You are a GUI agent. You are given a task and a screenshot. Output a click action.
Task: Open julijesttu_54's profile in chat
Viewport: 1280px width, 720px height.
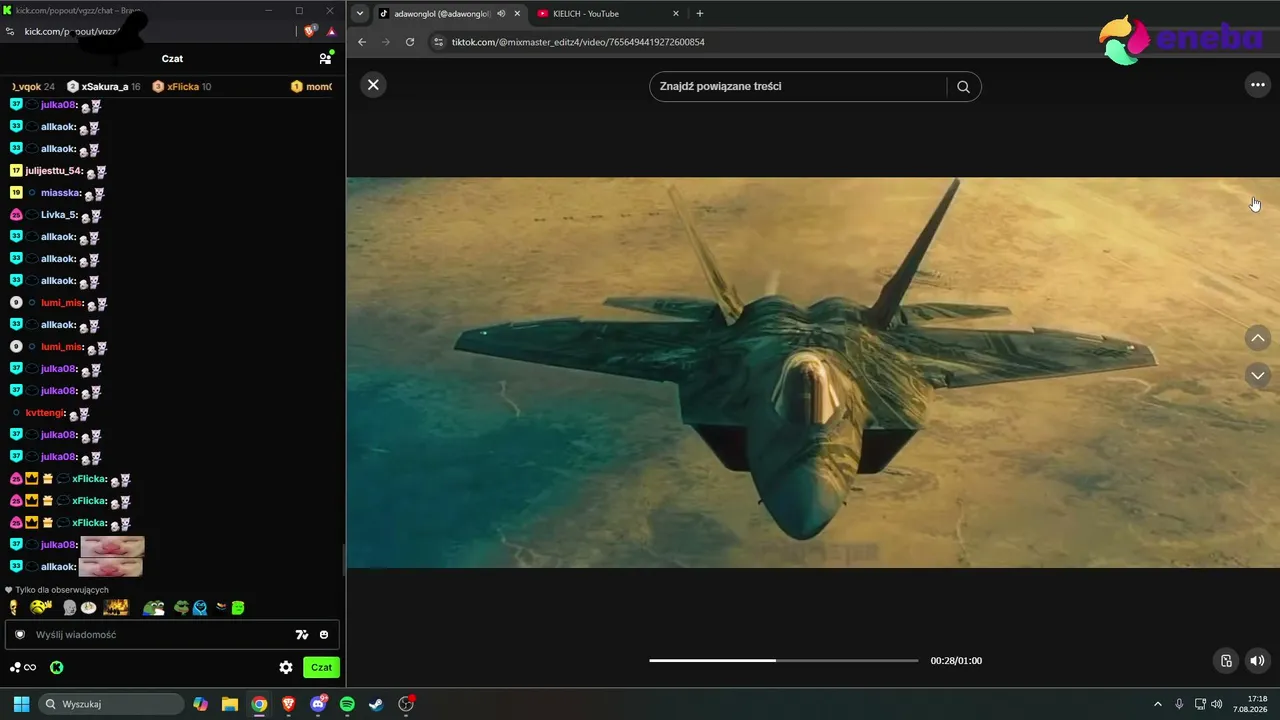(54, 171)
